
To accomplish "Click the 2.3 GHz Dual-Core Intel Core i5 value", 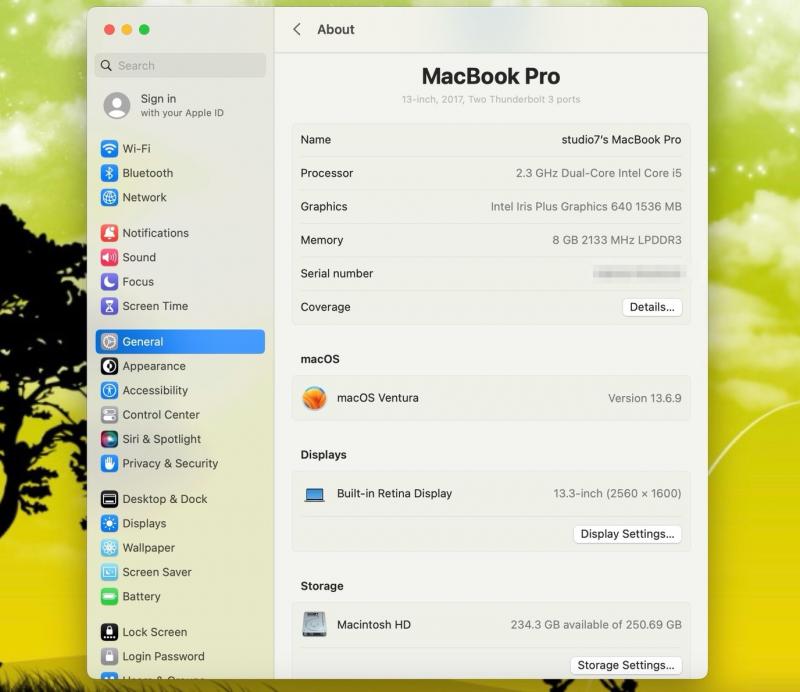I will point(598,173).
